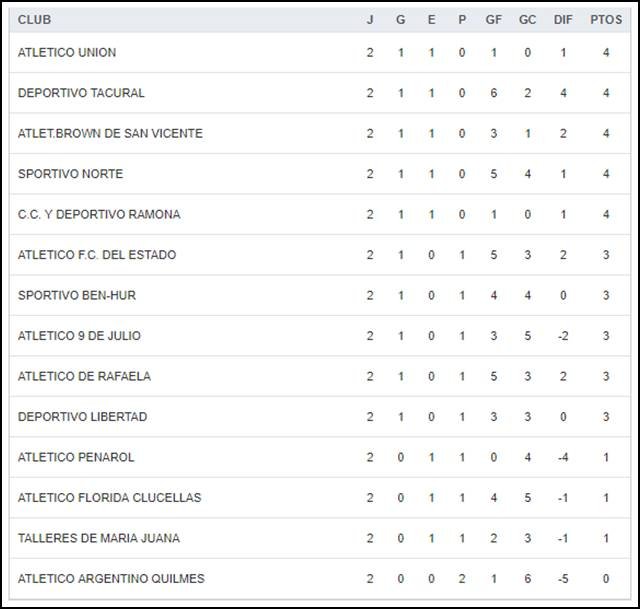640x609 pixels.
Task: Select ATLETICO FLORIDA CLUCELLAS club name
Action: click(109, 498)
